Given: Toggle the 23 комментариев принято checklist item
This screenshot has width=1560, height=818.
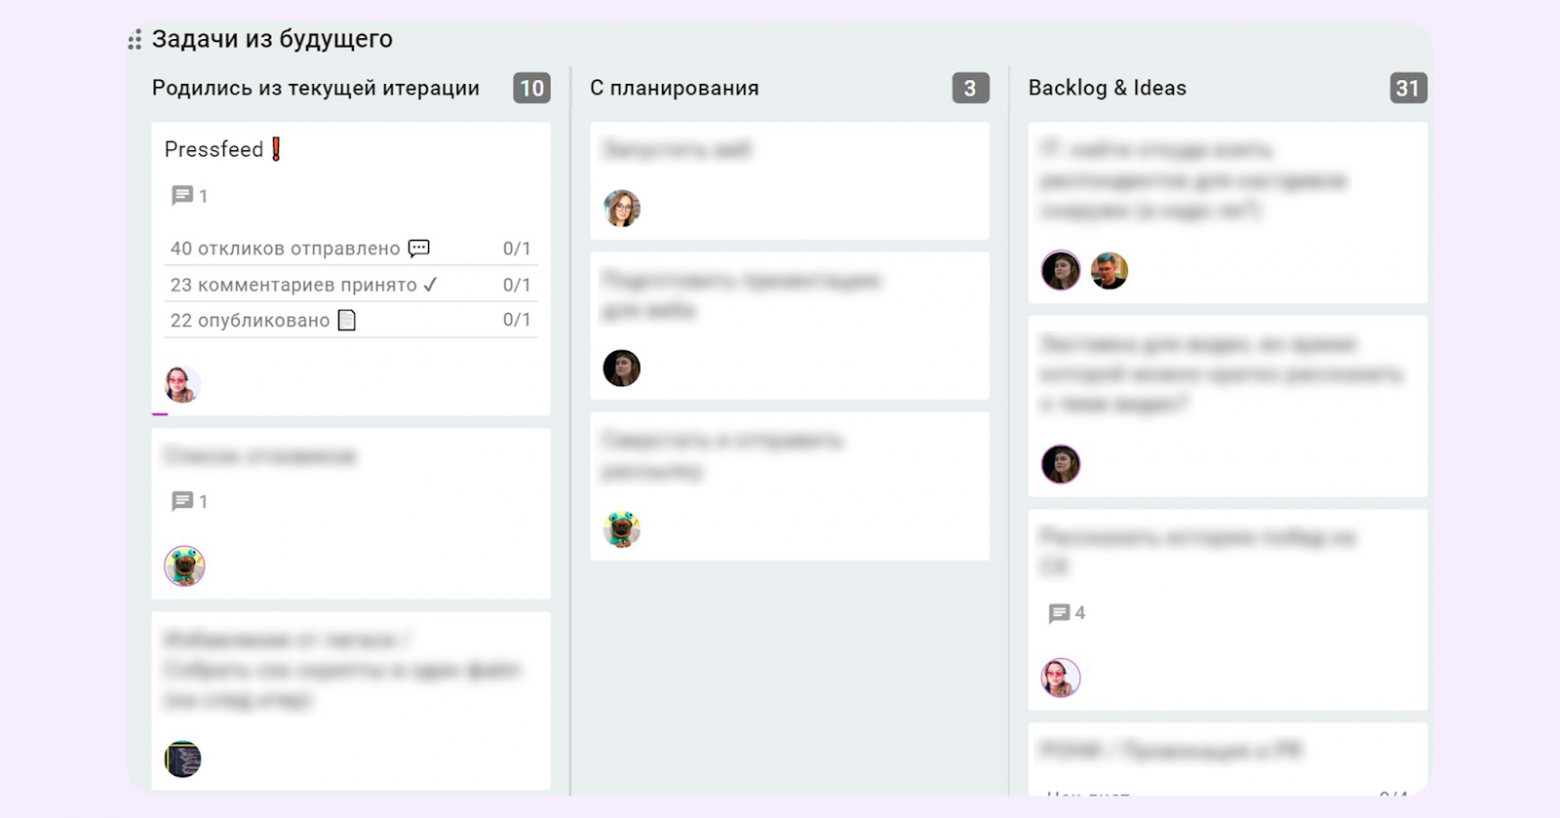Looking at the screenshot, I should pyautogui.click(x=292, y=285).
